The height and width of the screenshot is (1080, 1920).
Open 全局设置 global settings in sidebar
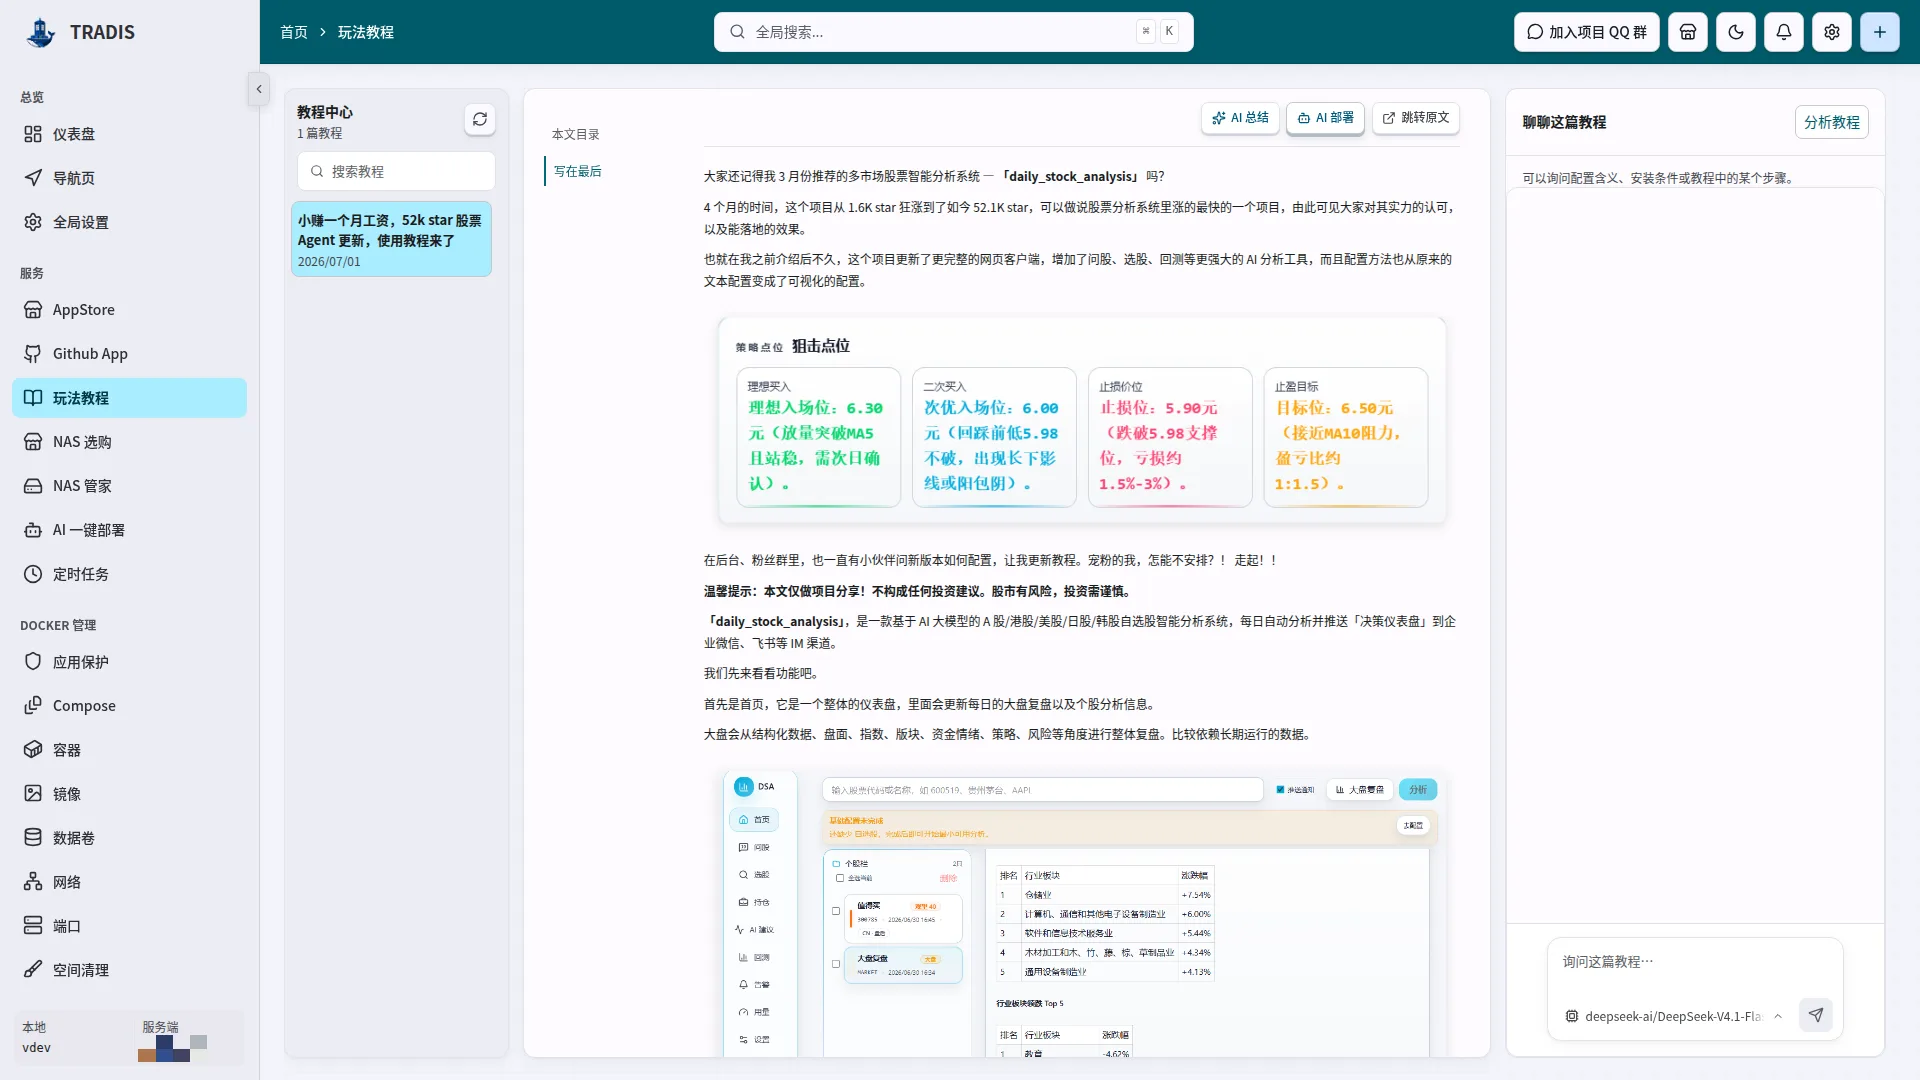(129, 222)
